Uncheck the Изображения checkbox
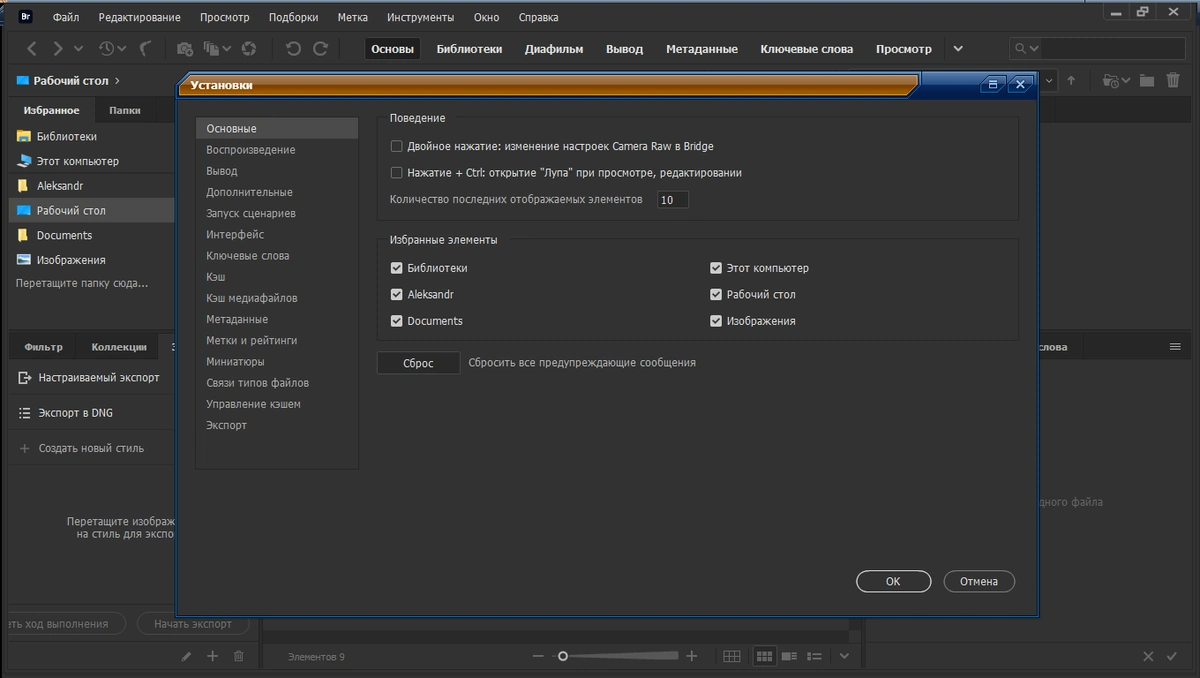The height and width of the screenshot is (678, 1200). [x=716, y=321]
